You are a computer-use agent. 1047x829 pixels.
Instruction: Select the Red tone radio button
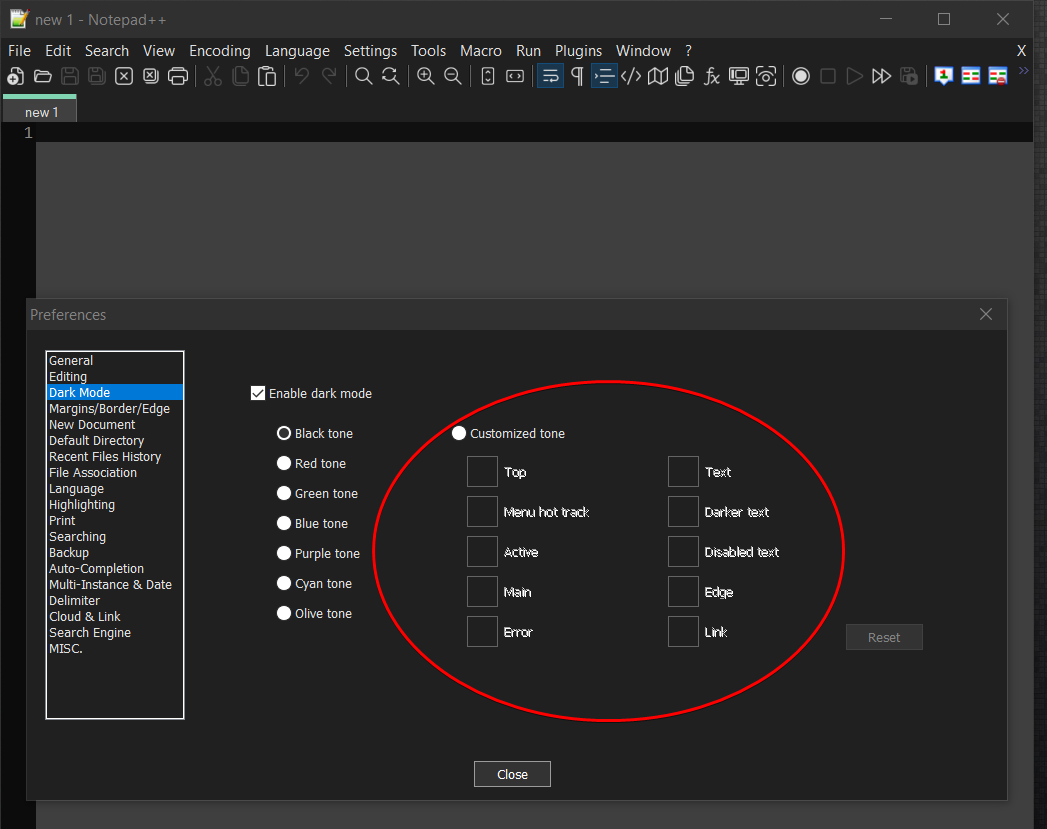click(x=284, y=464)
